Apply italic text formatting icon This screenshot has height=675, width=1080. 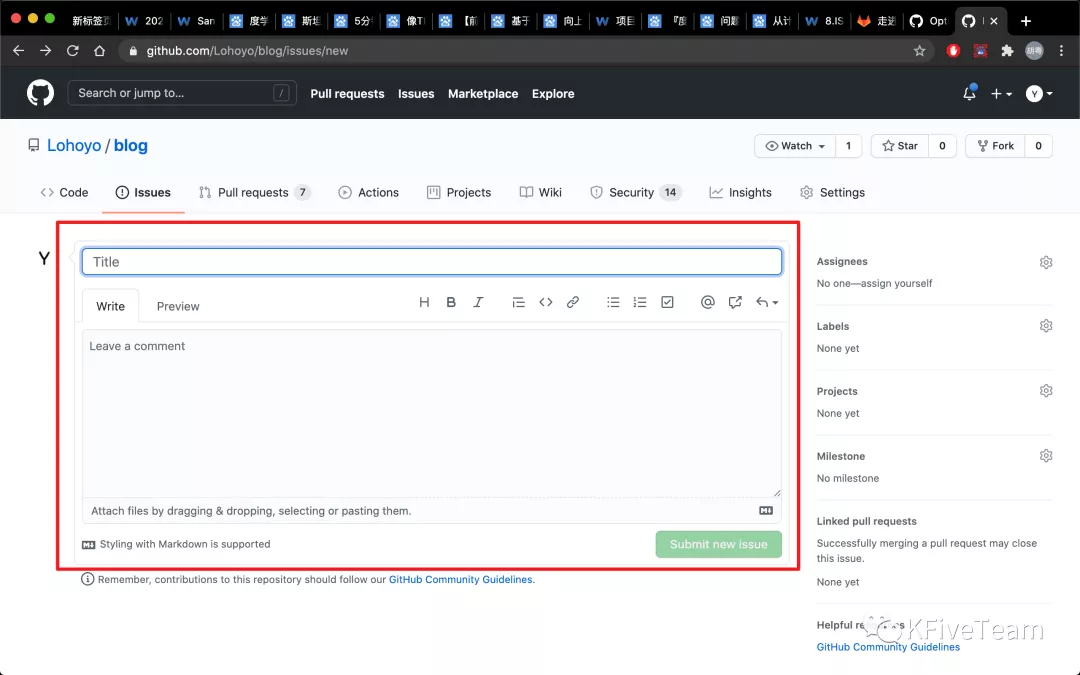tap(478, 302)
